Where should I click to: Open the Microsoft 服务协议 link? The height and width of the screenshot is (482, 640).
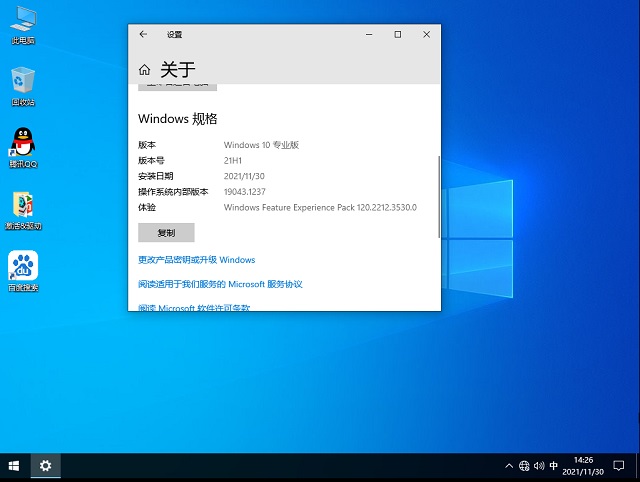tap(220, 284)
